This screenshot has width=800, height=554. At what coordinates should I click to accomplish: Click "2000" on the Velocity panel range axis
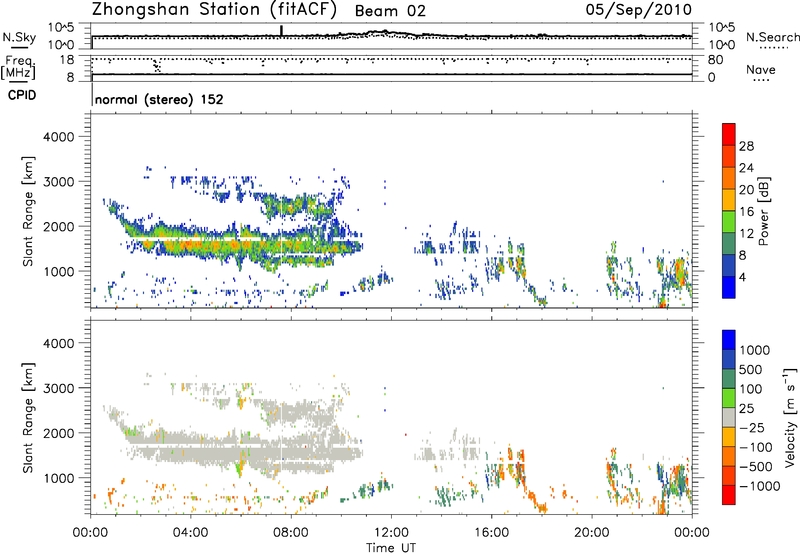(59, 433)
